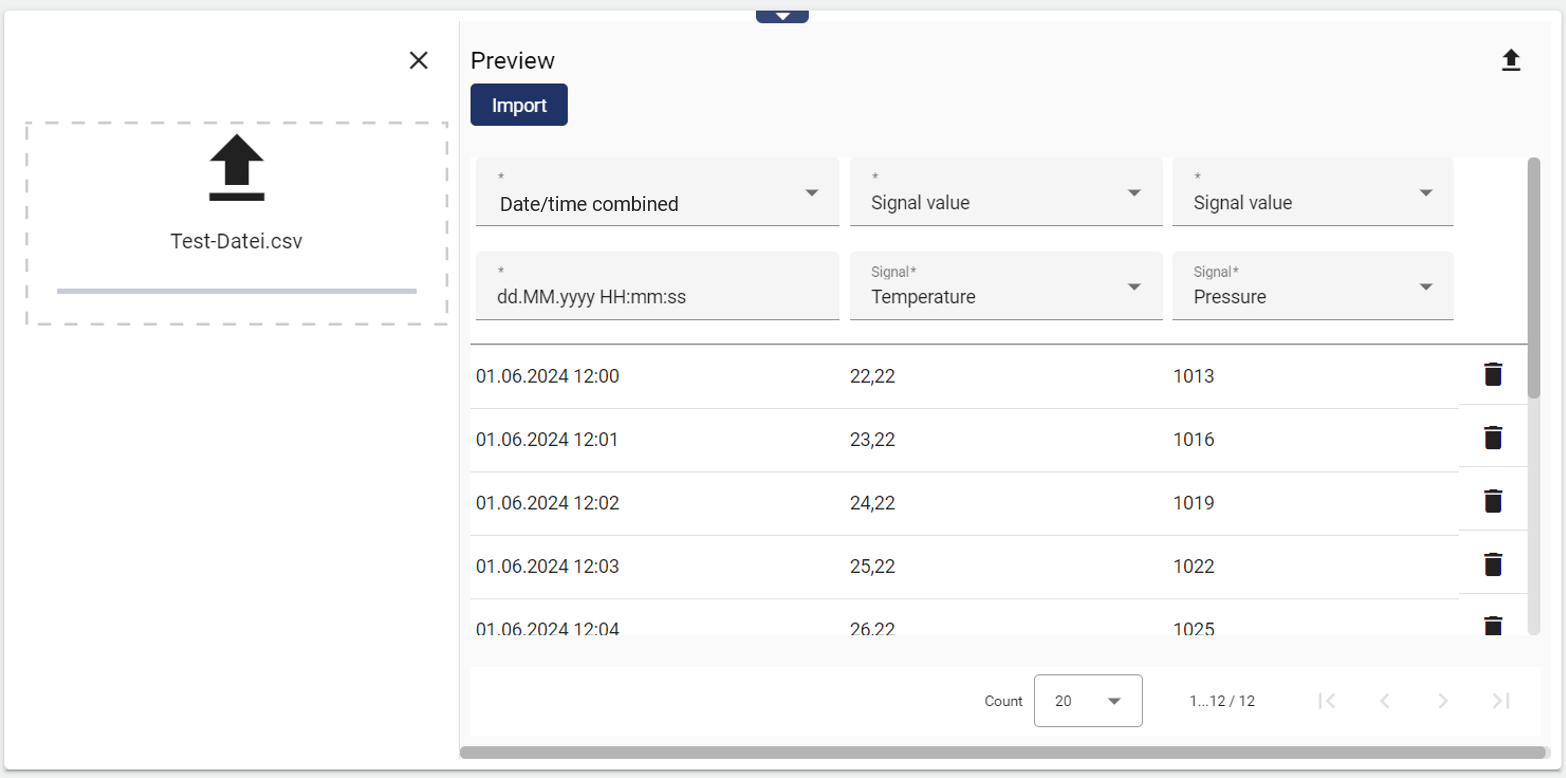Click the upload arrow icon above Test-Datei.csv
The image size is (1566, 778).
237,167
